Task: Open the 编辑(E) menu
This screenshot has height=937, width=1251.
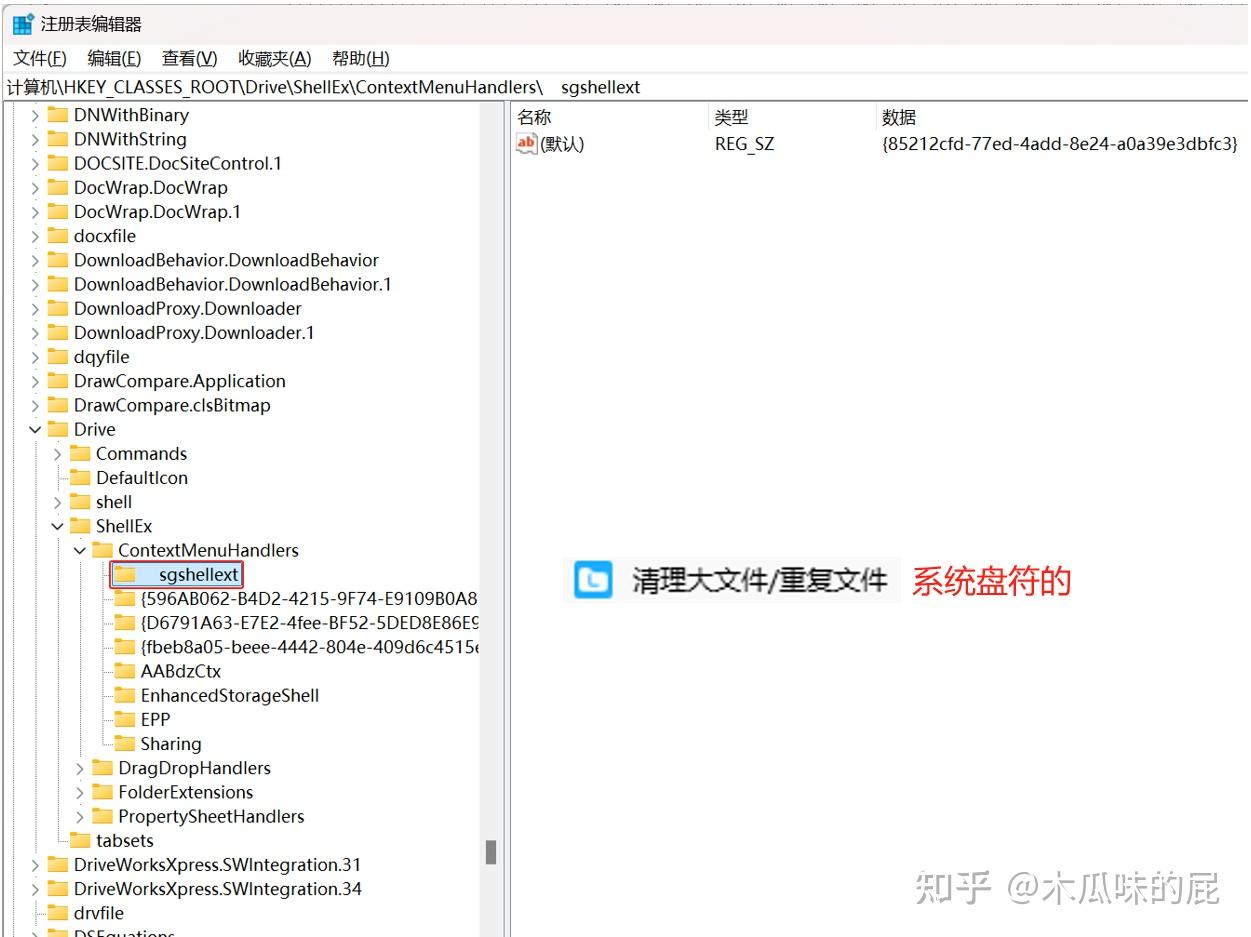Action: [114, 59]
